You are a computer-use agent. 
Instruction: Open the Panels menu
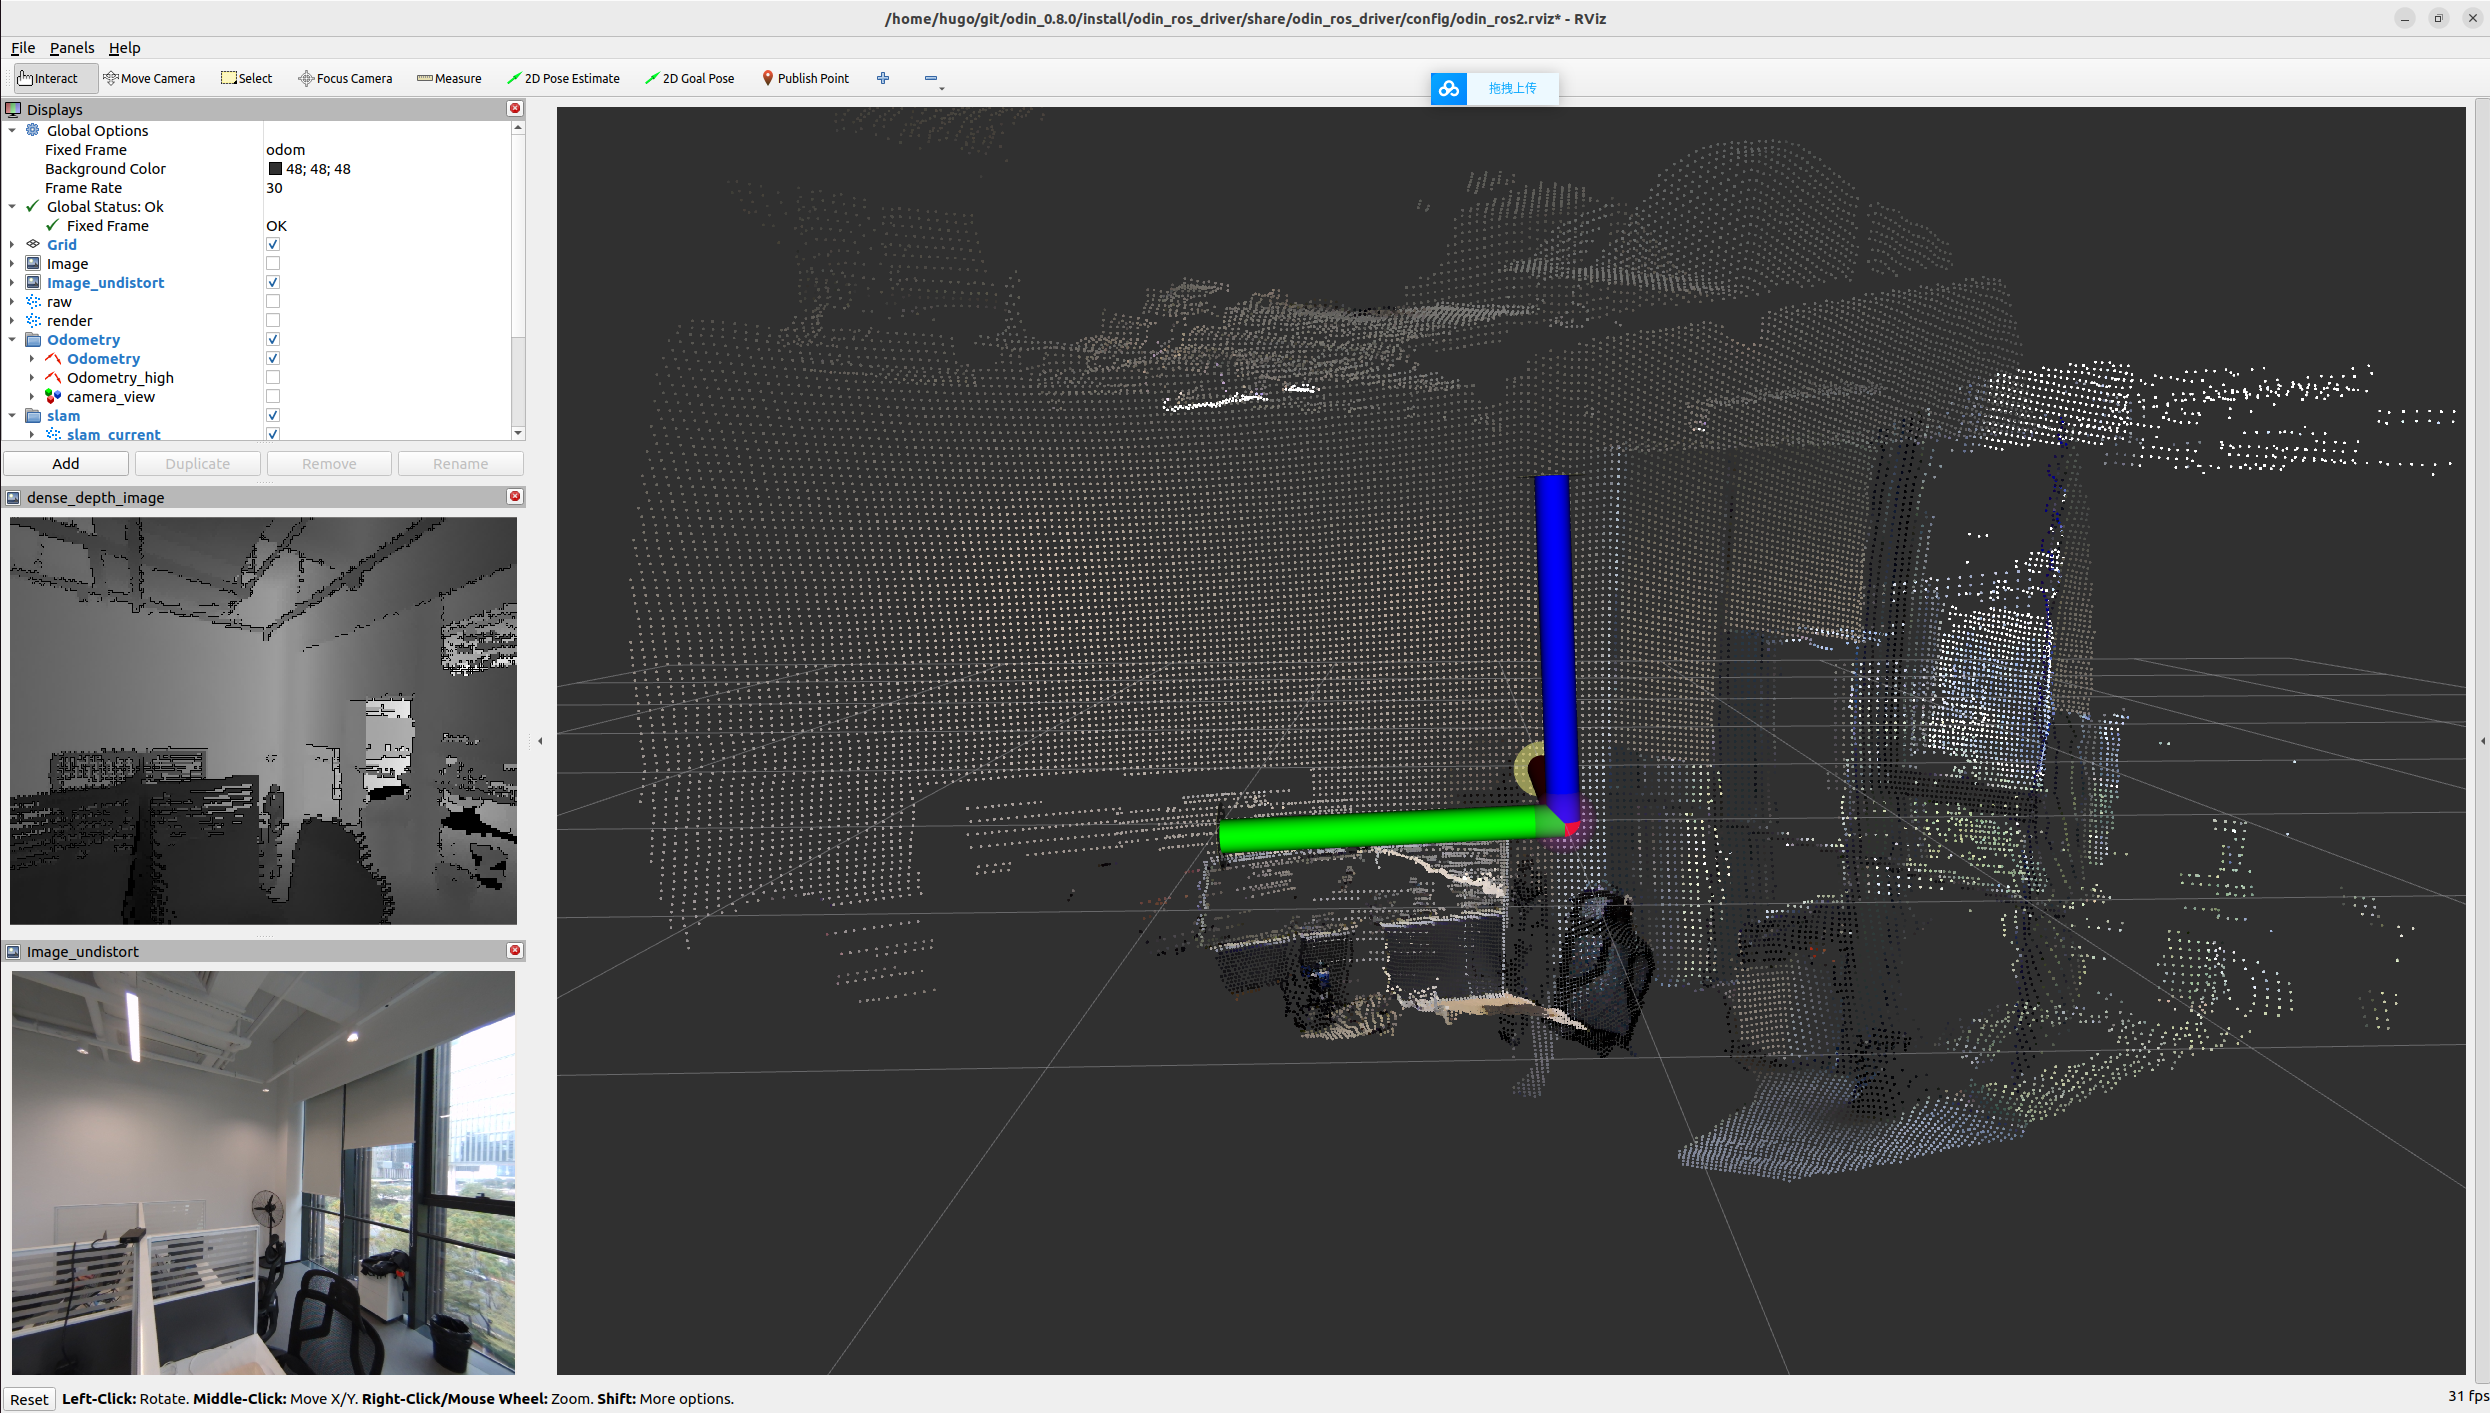click(72, 48)
